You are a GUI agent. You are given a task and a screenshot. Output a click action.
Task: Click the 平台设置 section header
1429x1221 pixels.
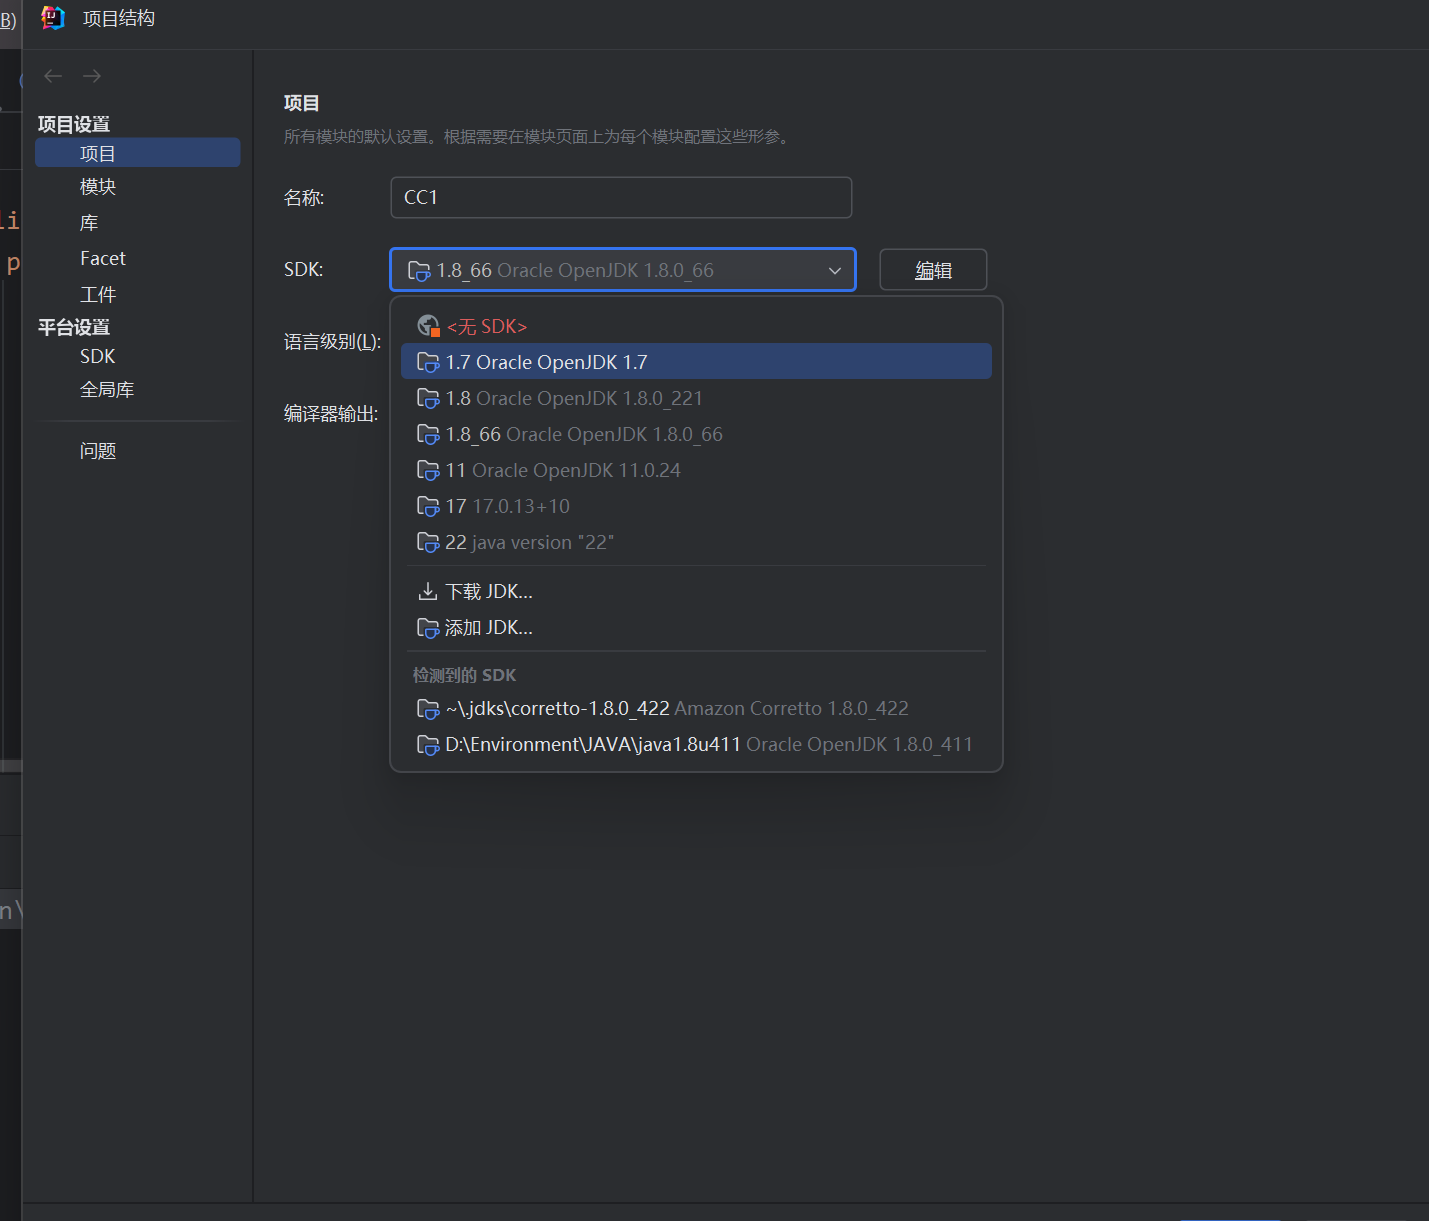tap(74, 327)
